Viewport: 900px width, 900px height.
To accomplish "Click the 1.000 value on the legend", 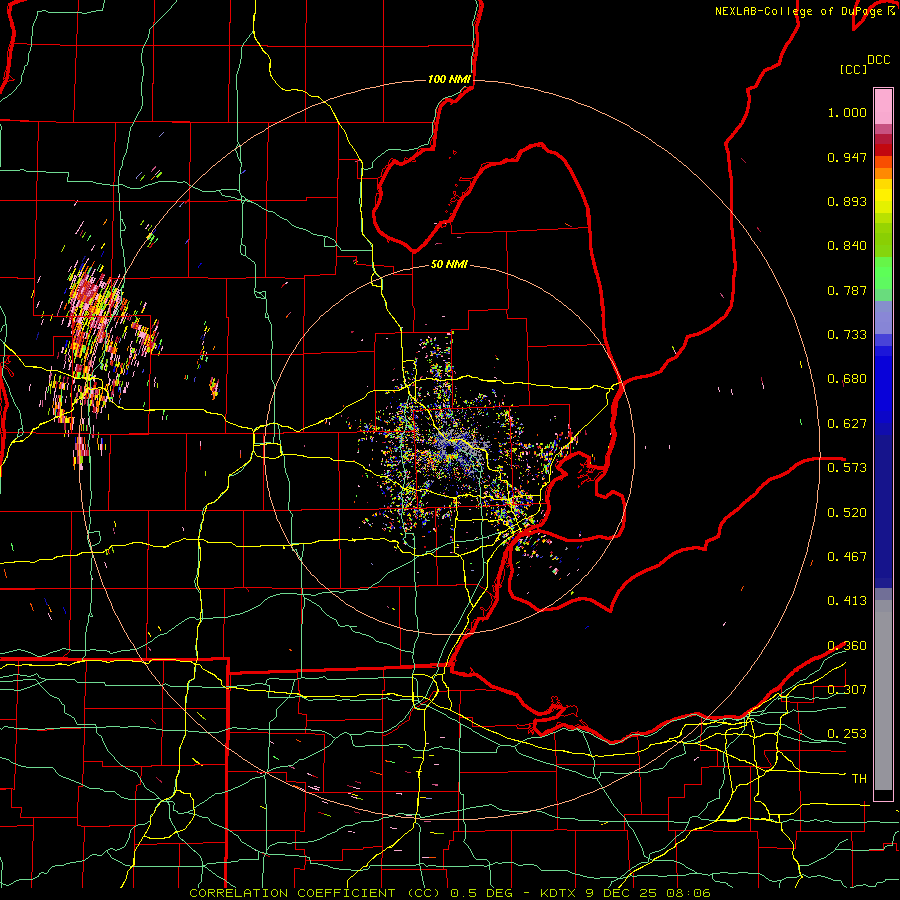I will click(x=847, y=112).
